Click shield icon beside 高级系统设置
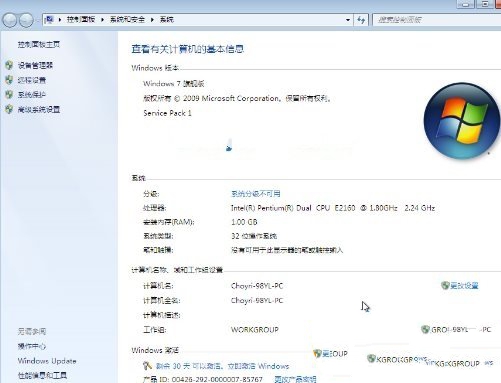This screenshot has width=501, height=383. coord(9,109)
